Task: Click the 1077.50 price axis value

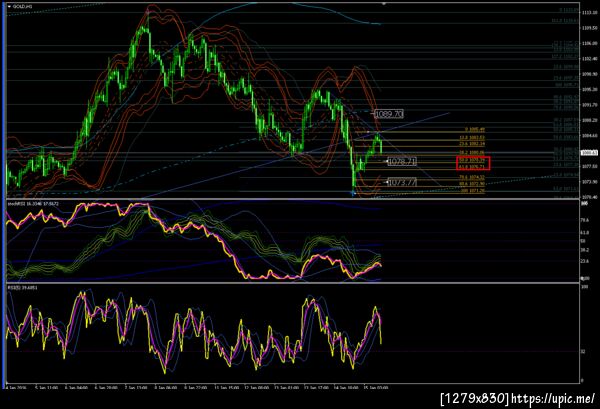Action: (x=590, y=166)
